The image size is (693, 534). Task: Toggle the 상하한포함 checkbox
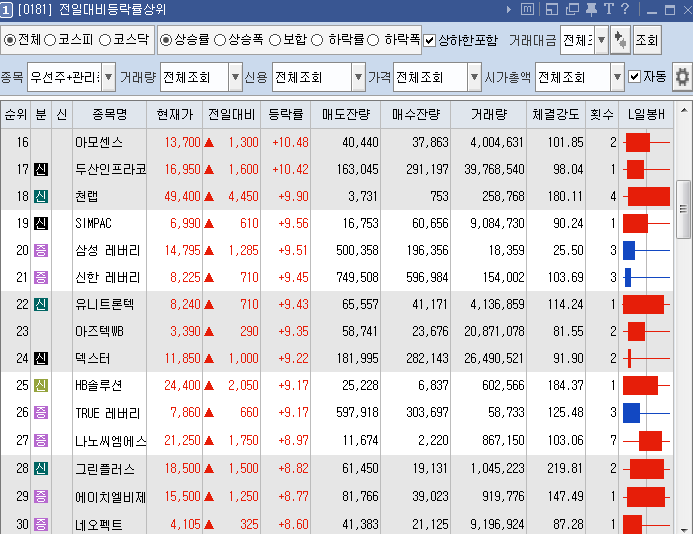[429, 41]
